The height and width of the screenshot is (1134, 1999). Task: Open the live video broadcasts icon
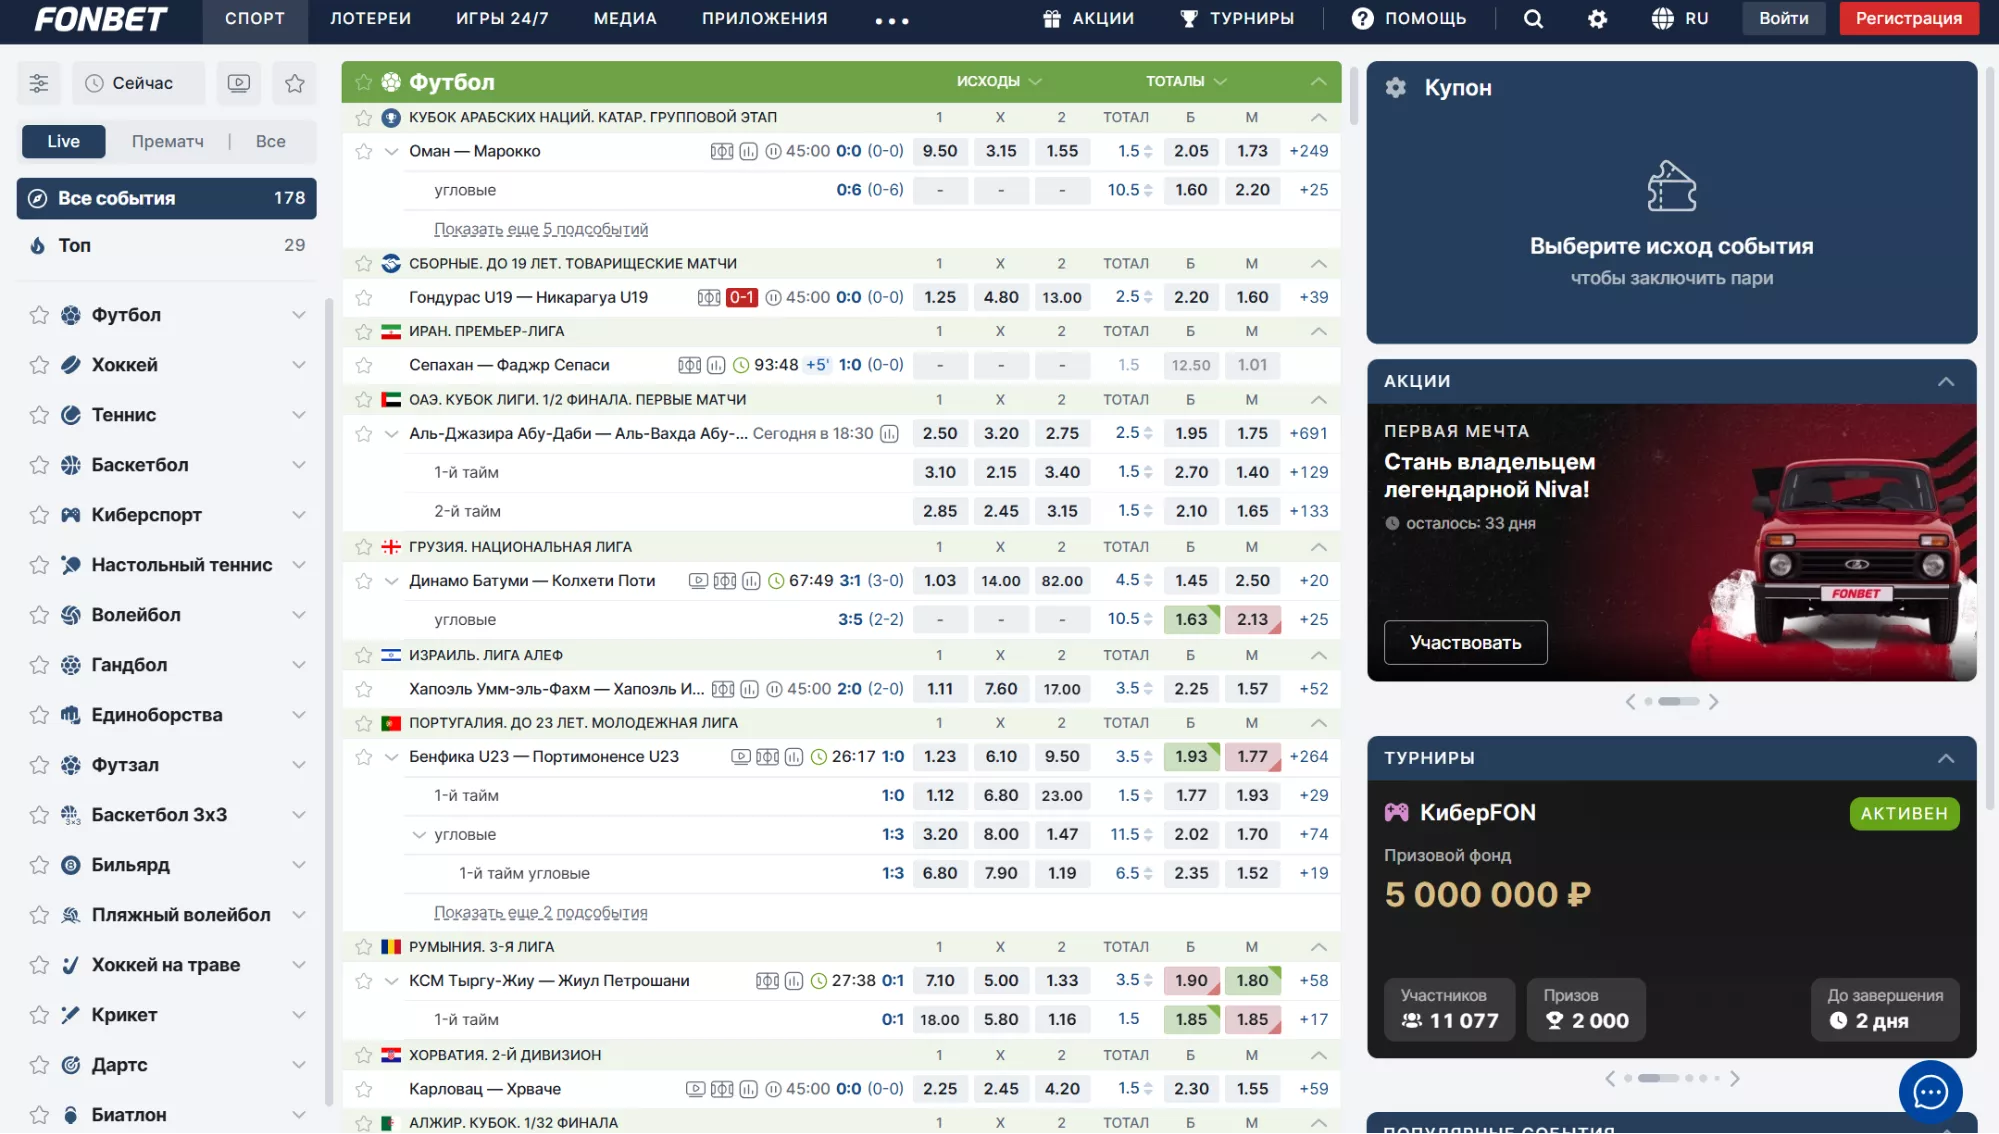click(239, 83)
